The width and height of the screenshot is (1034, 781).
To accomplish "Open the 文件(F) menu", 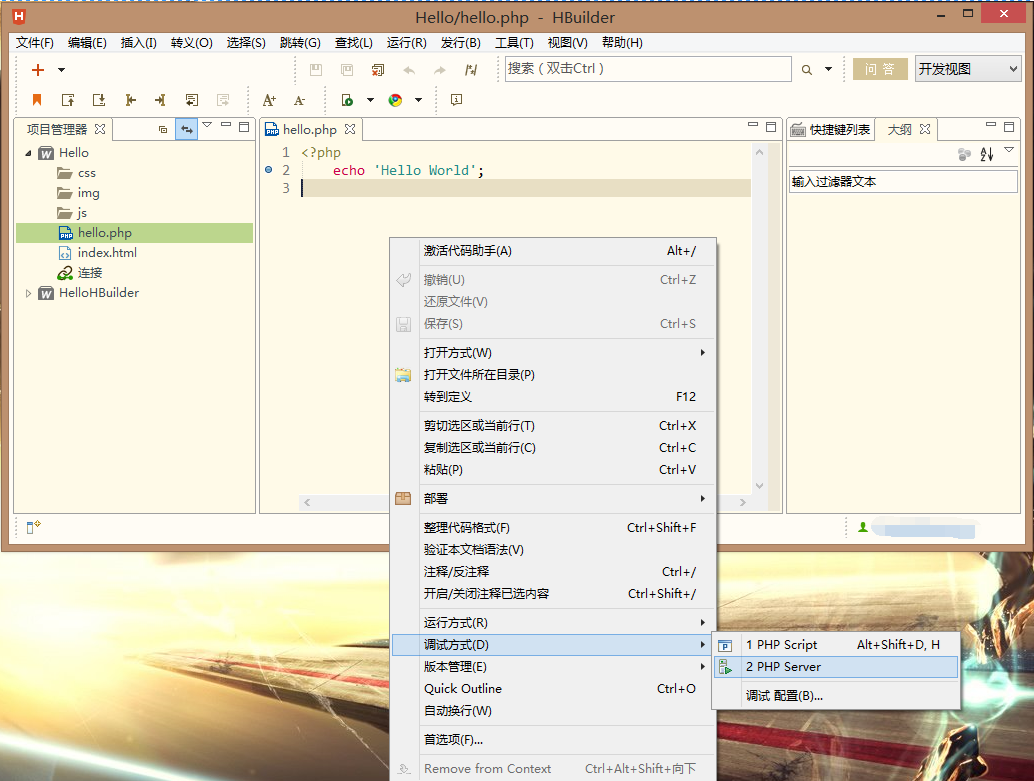I will point(34,42).
